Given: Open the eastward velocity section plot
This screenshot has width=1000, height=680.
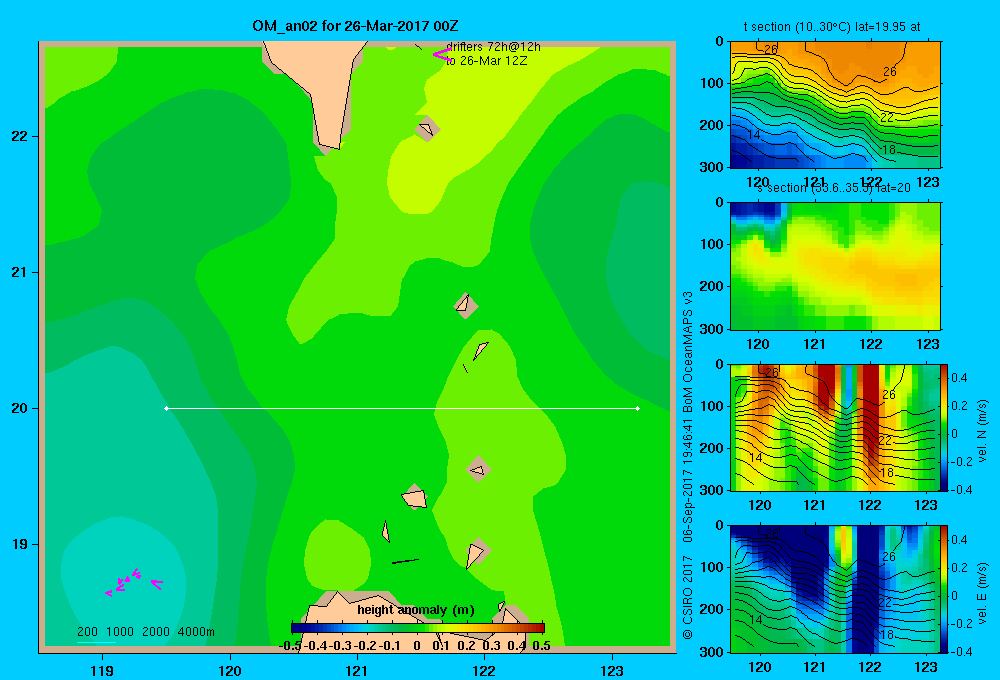Looking at the screenshot, I should coord(835,589).
